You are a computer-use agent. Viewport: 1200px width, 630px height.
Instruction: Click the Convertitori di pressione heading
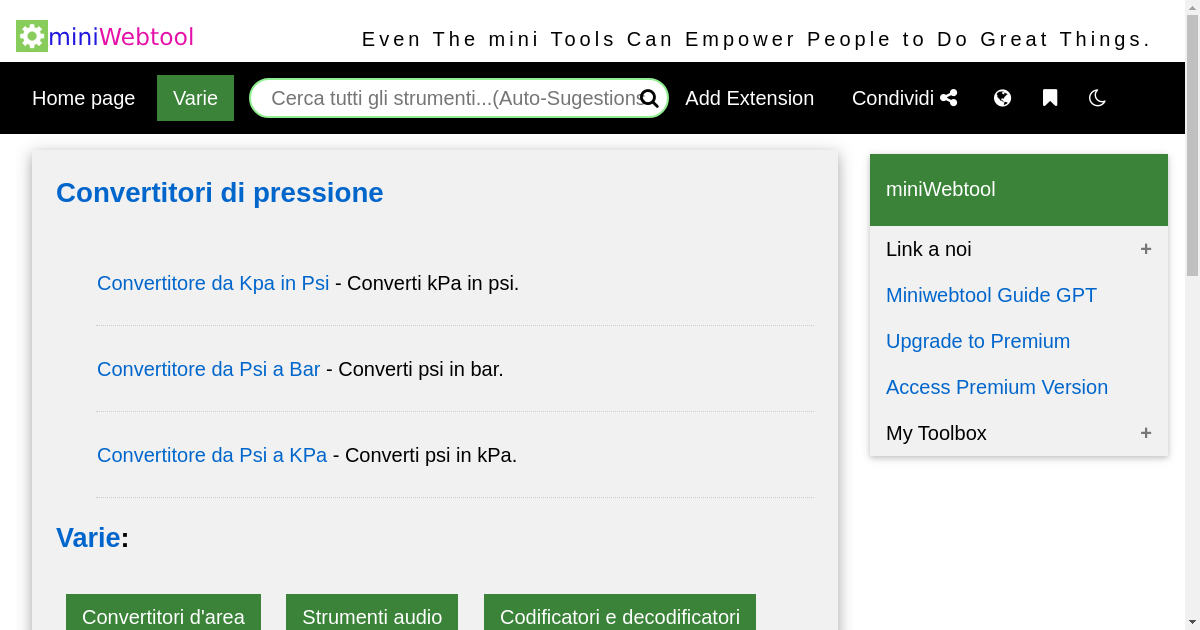click(220, 192)
